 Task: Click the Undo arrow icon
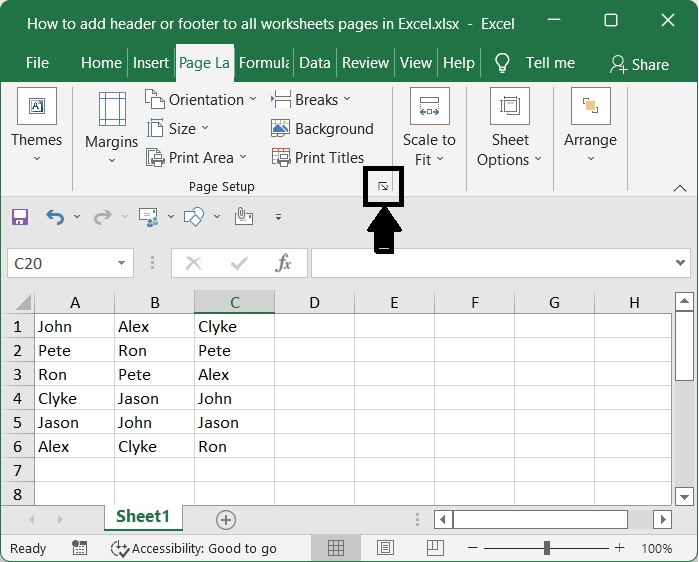[x=55, y=216]
